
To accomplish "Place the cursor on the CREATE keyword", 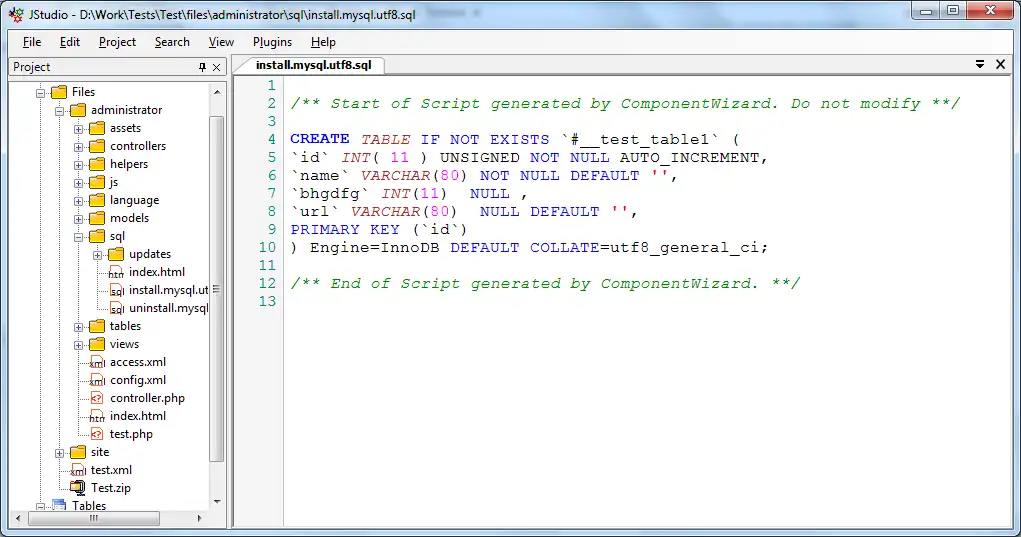I will pos(320,139).
